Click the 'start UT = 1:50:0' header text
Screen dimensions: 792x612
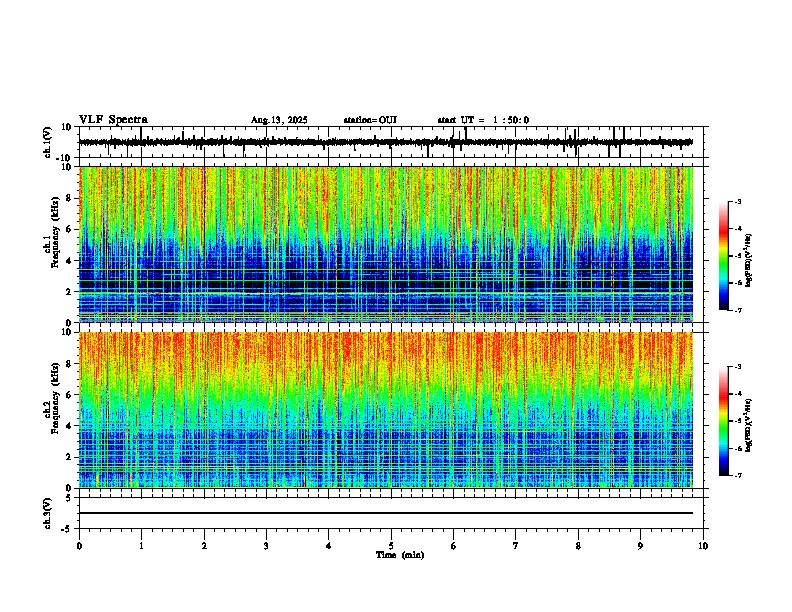[x=483, y=120]
